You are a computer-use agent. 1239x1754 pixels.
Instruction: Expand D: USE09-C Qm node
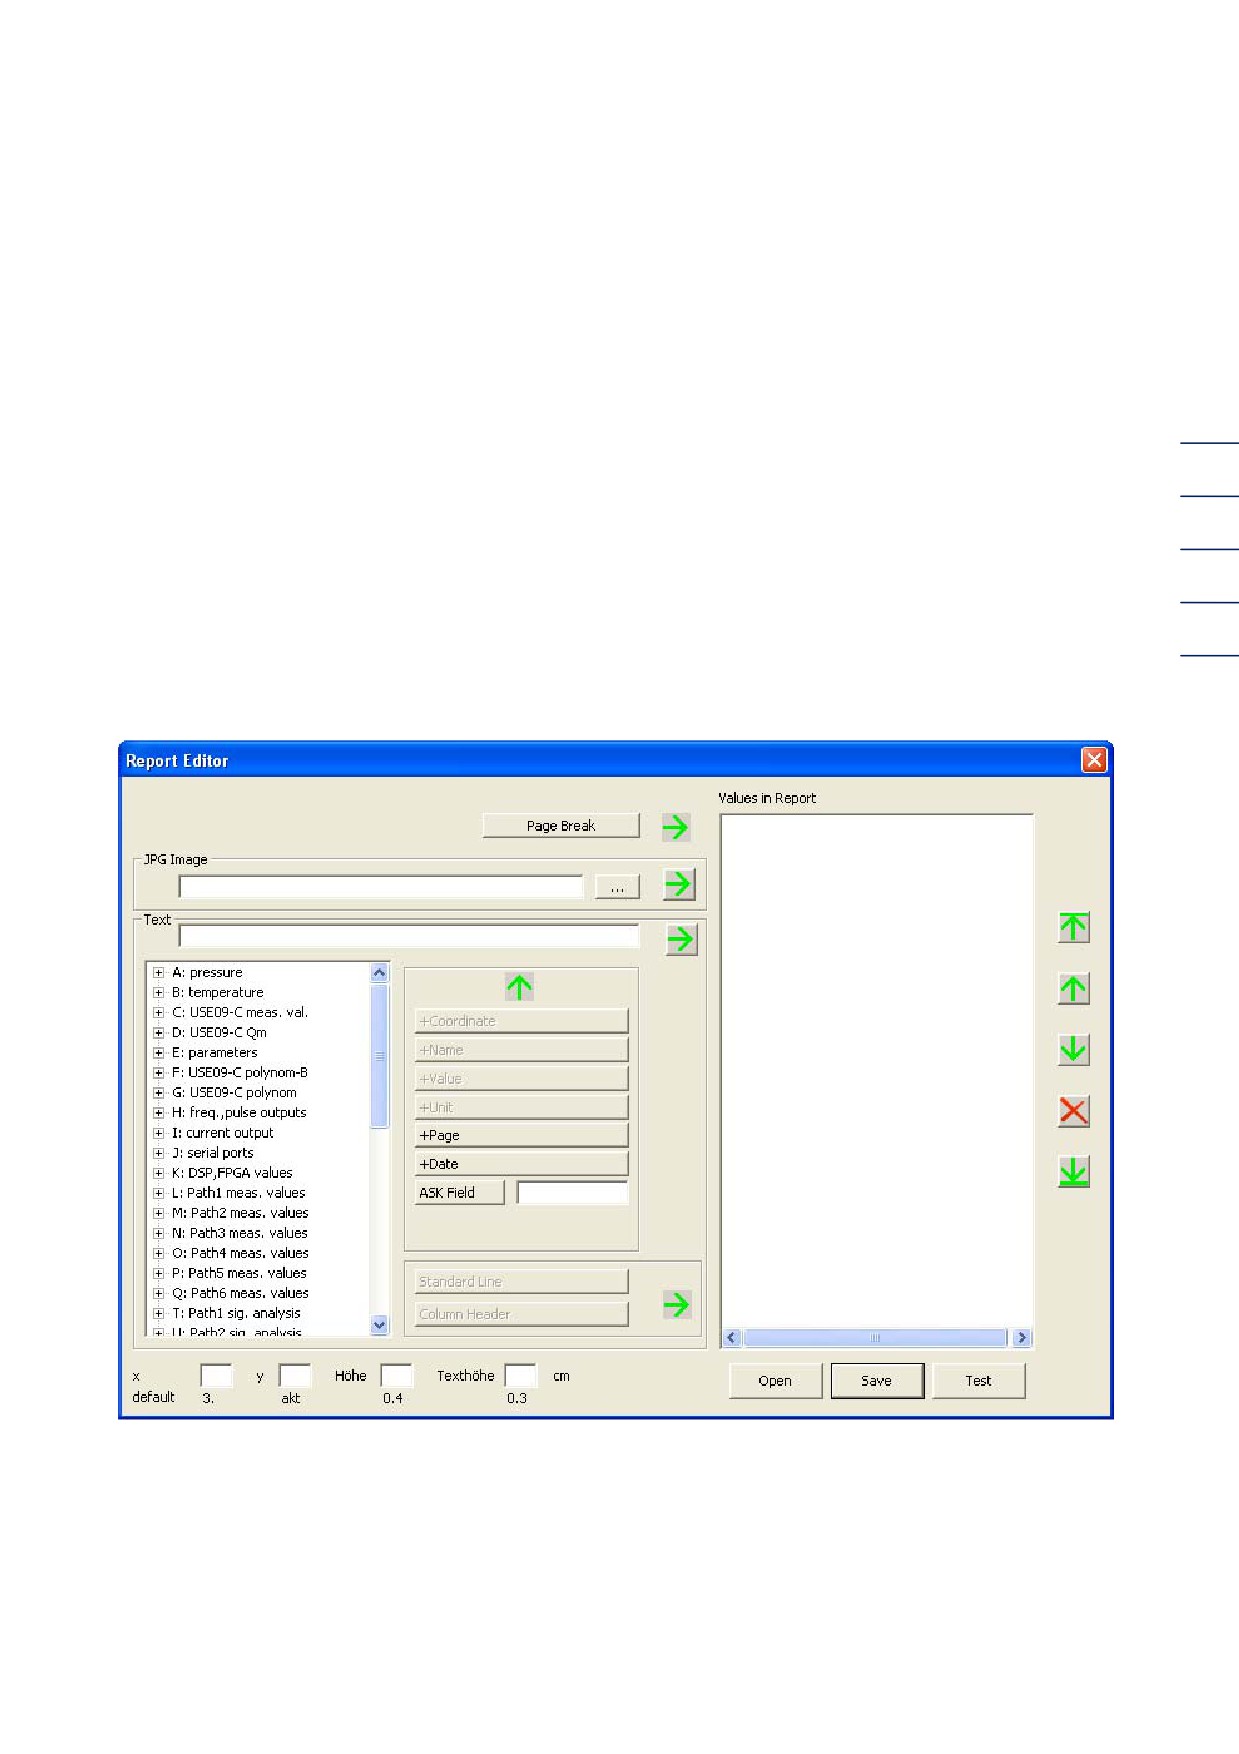158,1032
